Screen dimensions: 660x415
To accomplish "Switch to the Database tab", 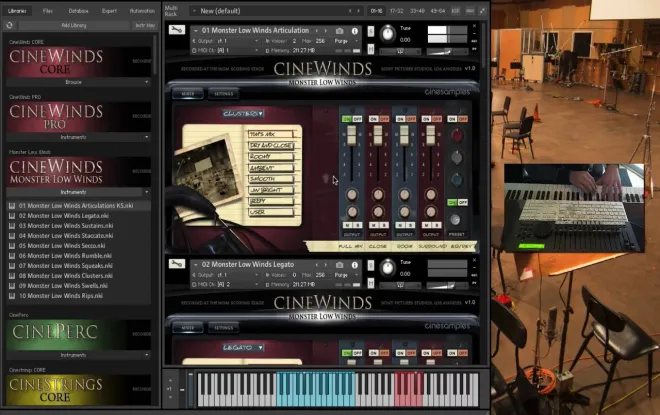I will tap(78, 11).
